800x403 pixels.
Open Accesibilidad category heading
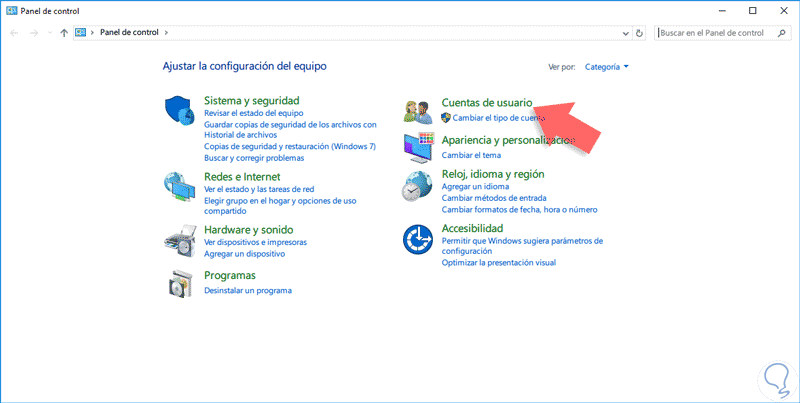tap(472, 228)
